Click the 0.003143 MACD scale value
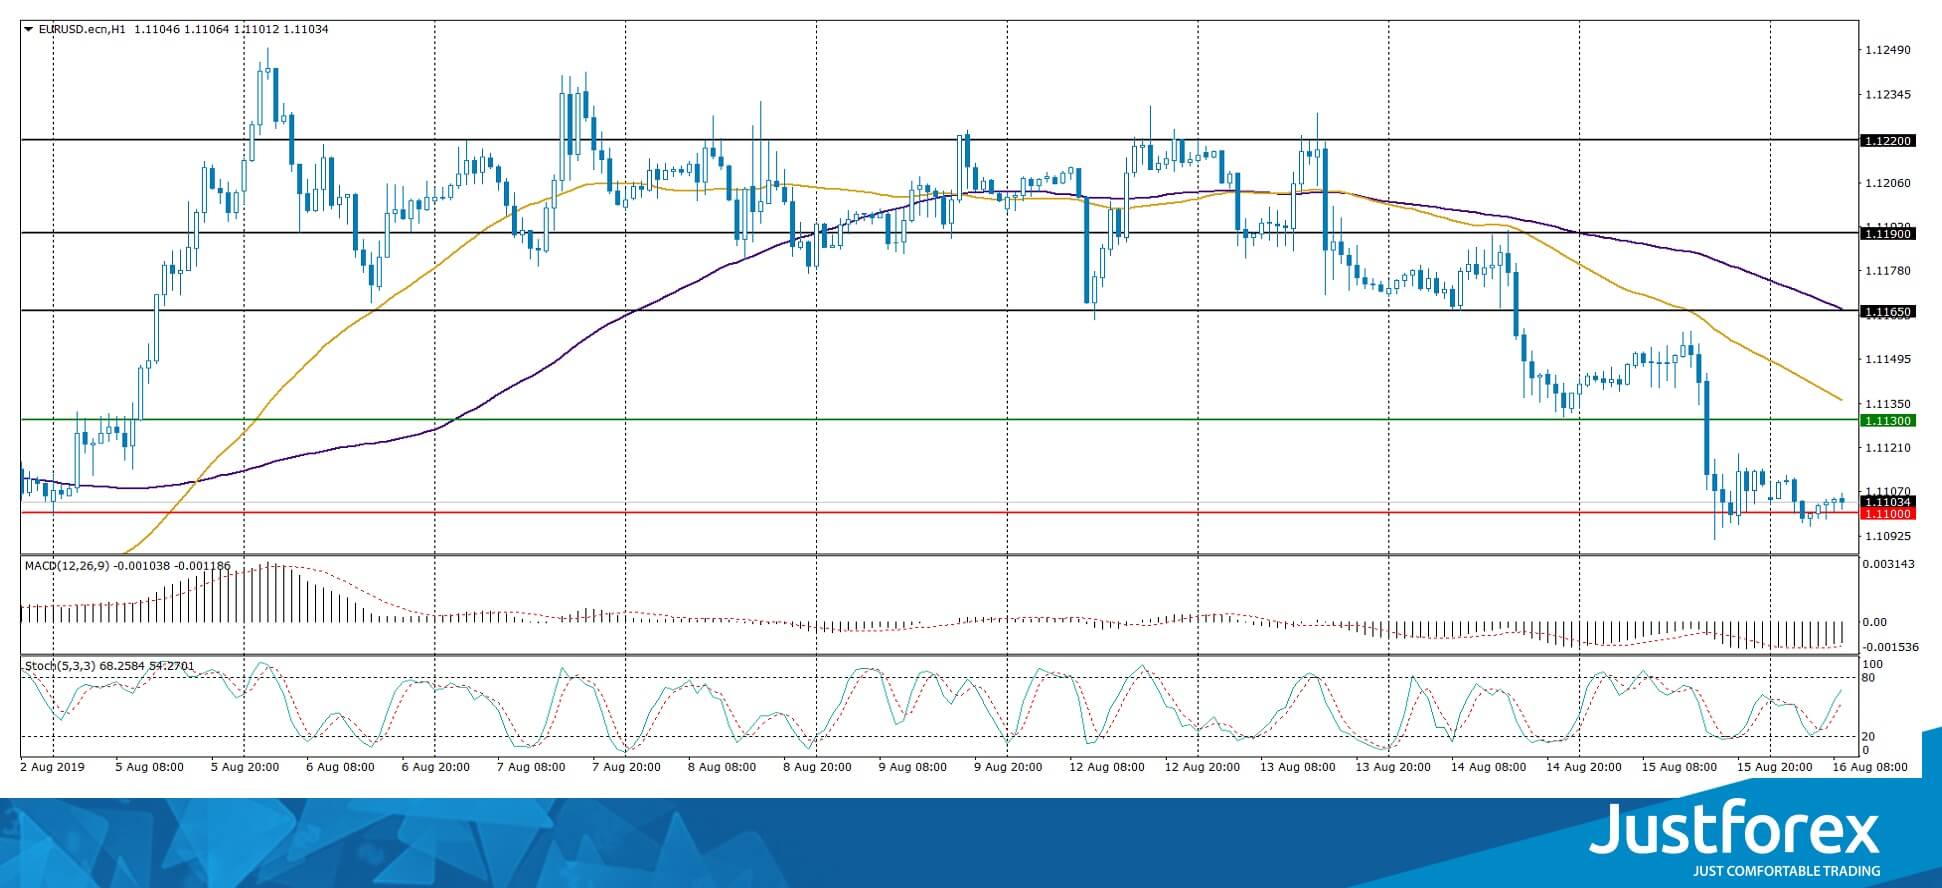 coord(1889,564)
